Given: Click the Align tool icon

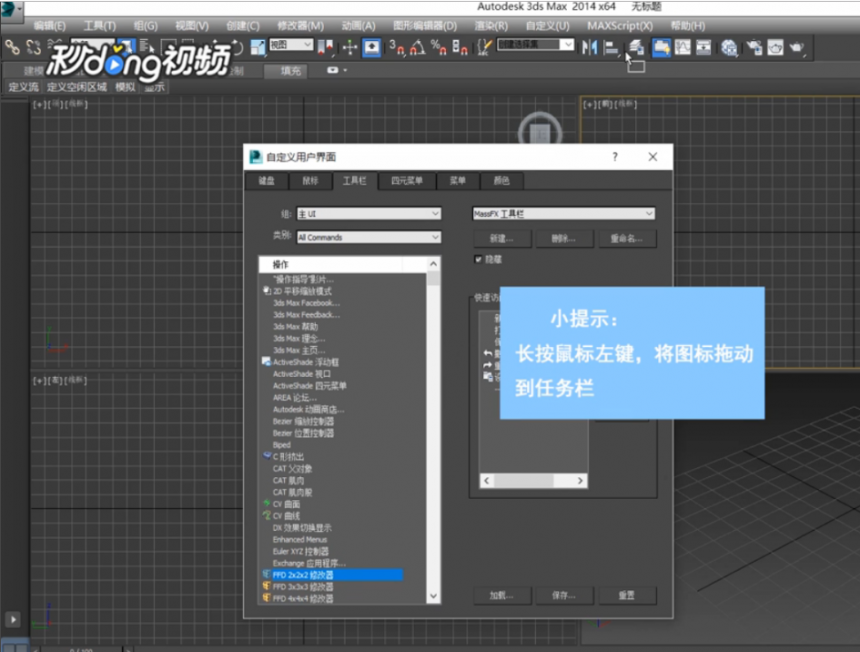Looking at the screenshot, I should click(610, 48).
